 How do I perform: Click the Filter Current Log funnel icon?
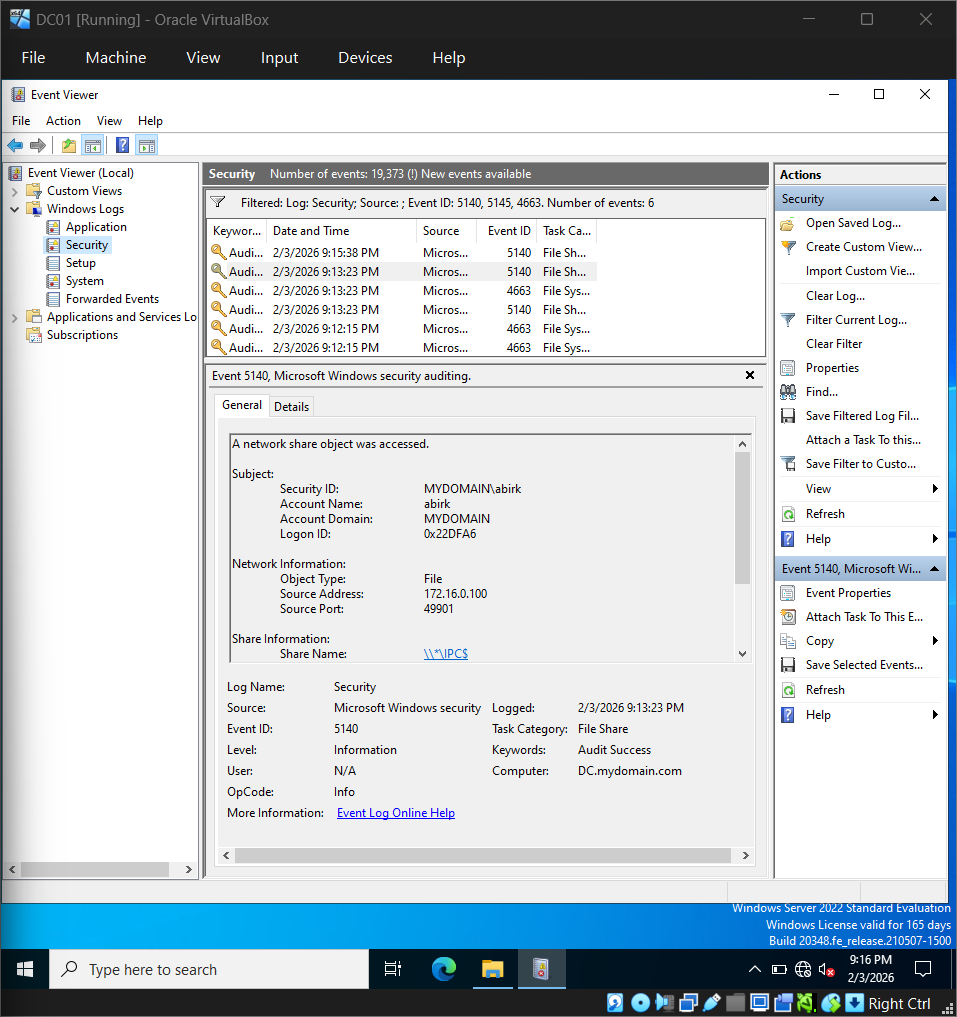pyautogui.click(x=788, y=320)
